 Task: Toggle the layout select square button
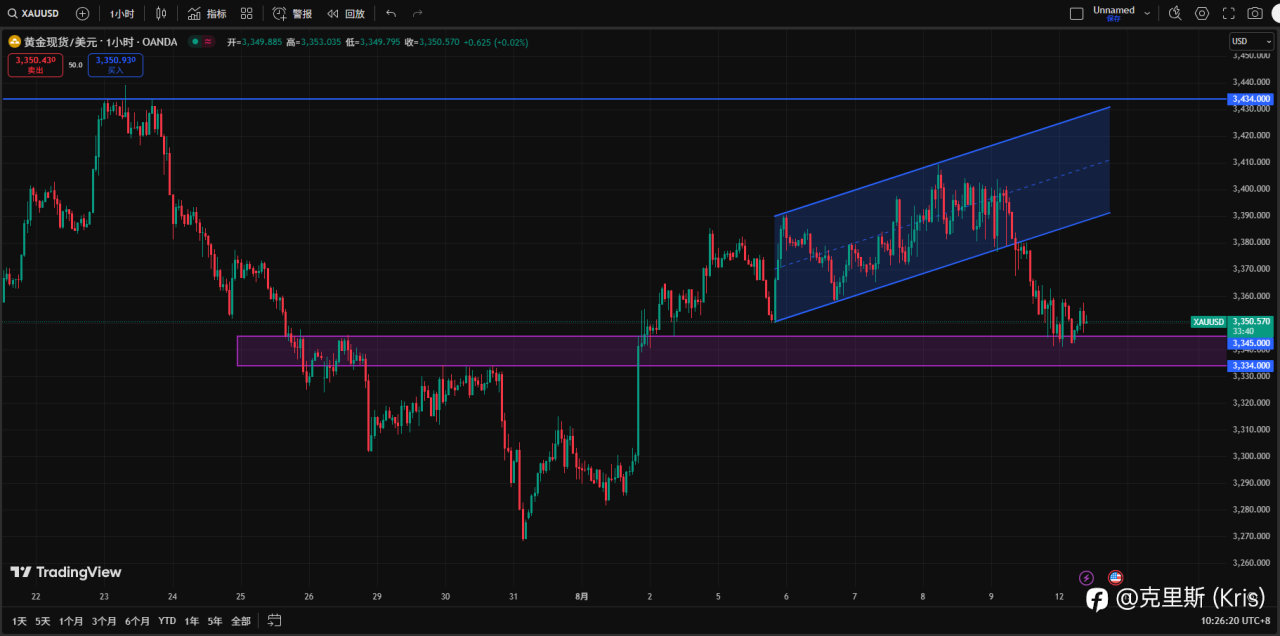point(1076,13)
